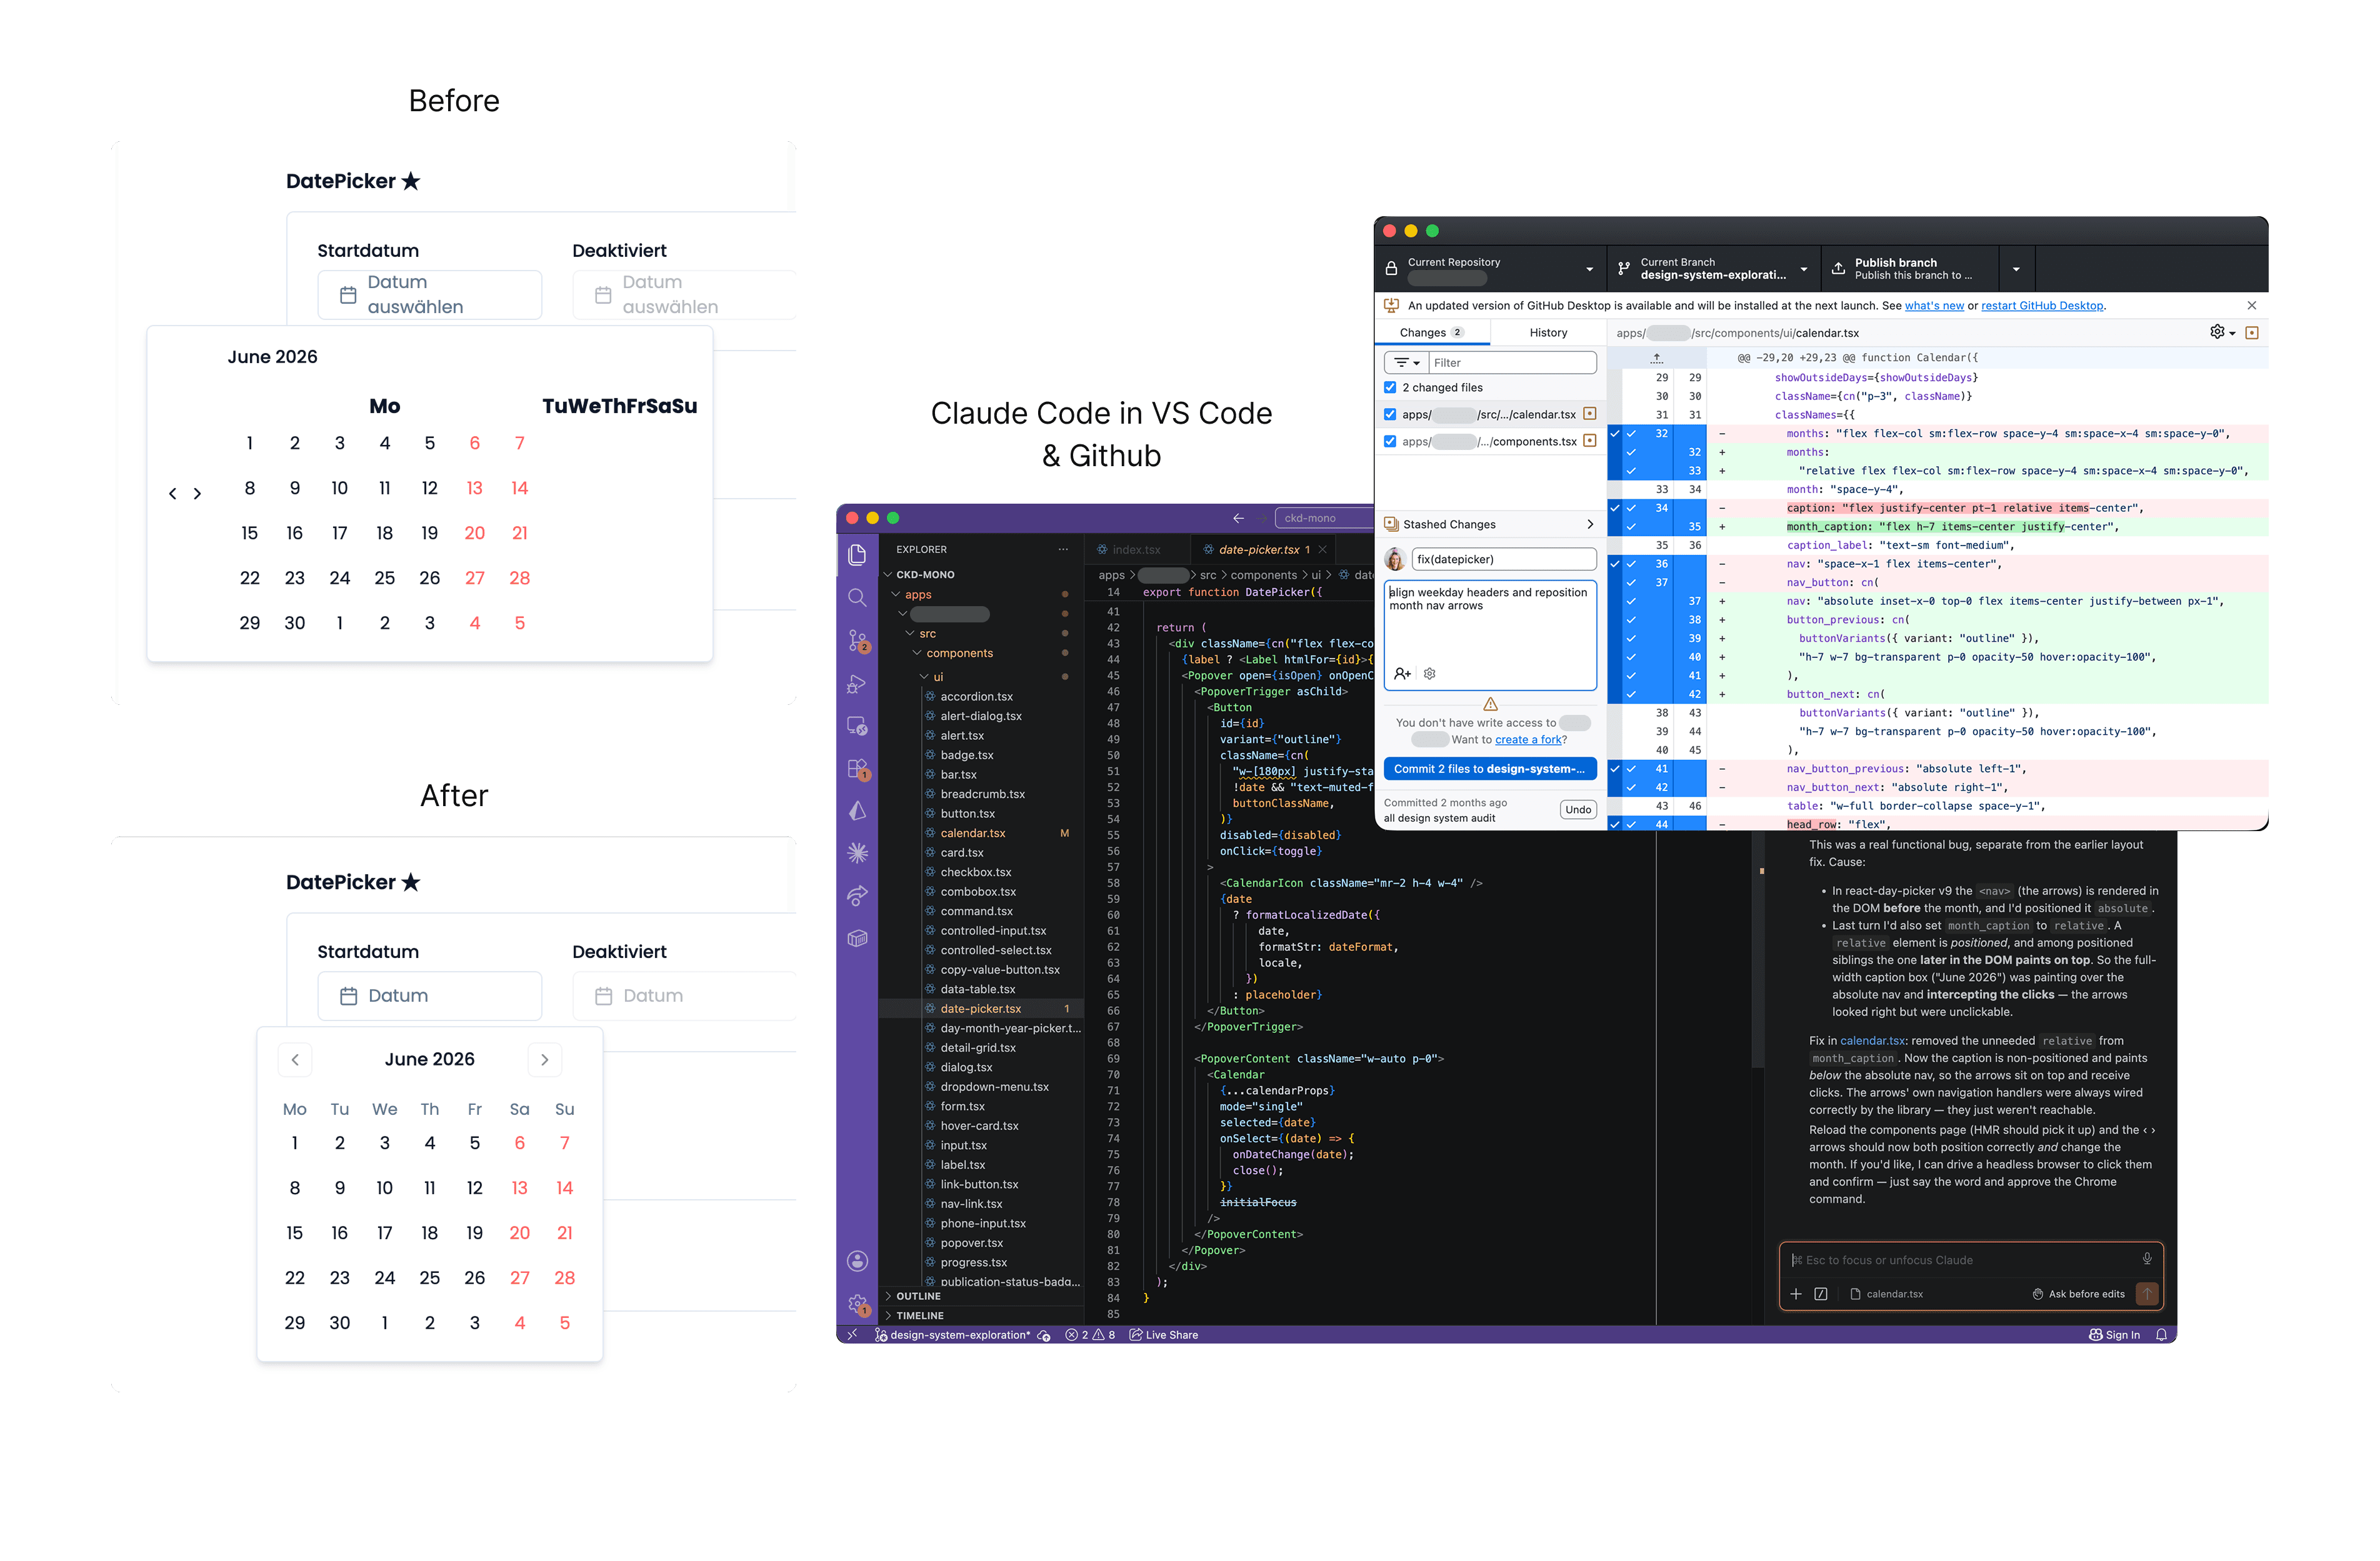Open the Current Repository dropdown

point(1490,268)
